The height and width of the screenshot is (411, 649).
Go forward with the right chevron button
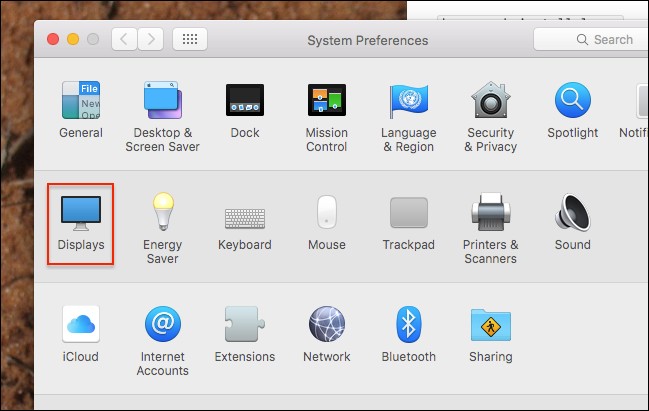click(x=150, y=39)
